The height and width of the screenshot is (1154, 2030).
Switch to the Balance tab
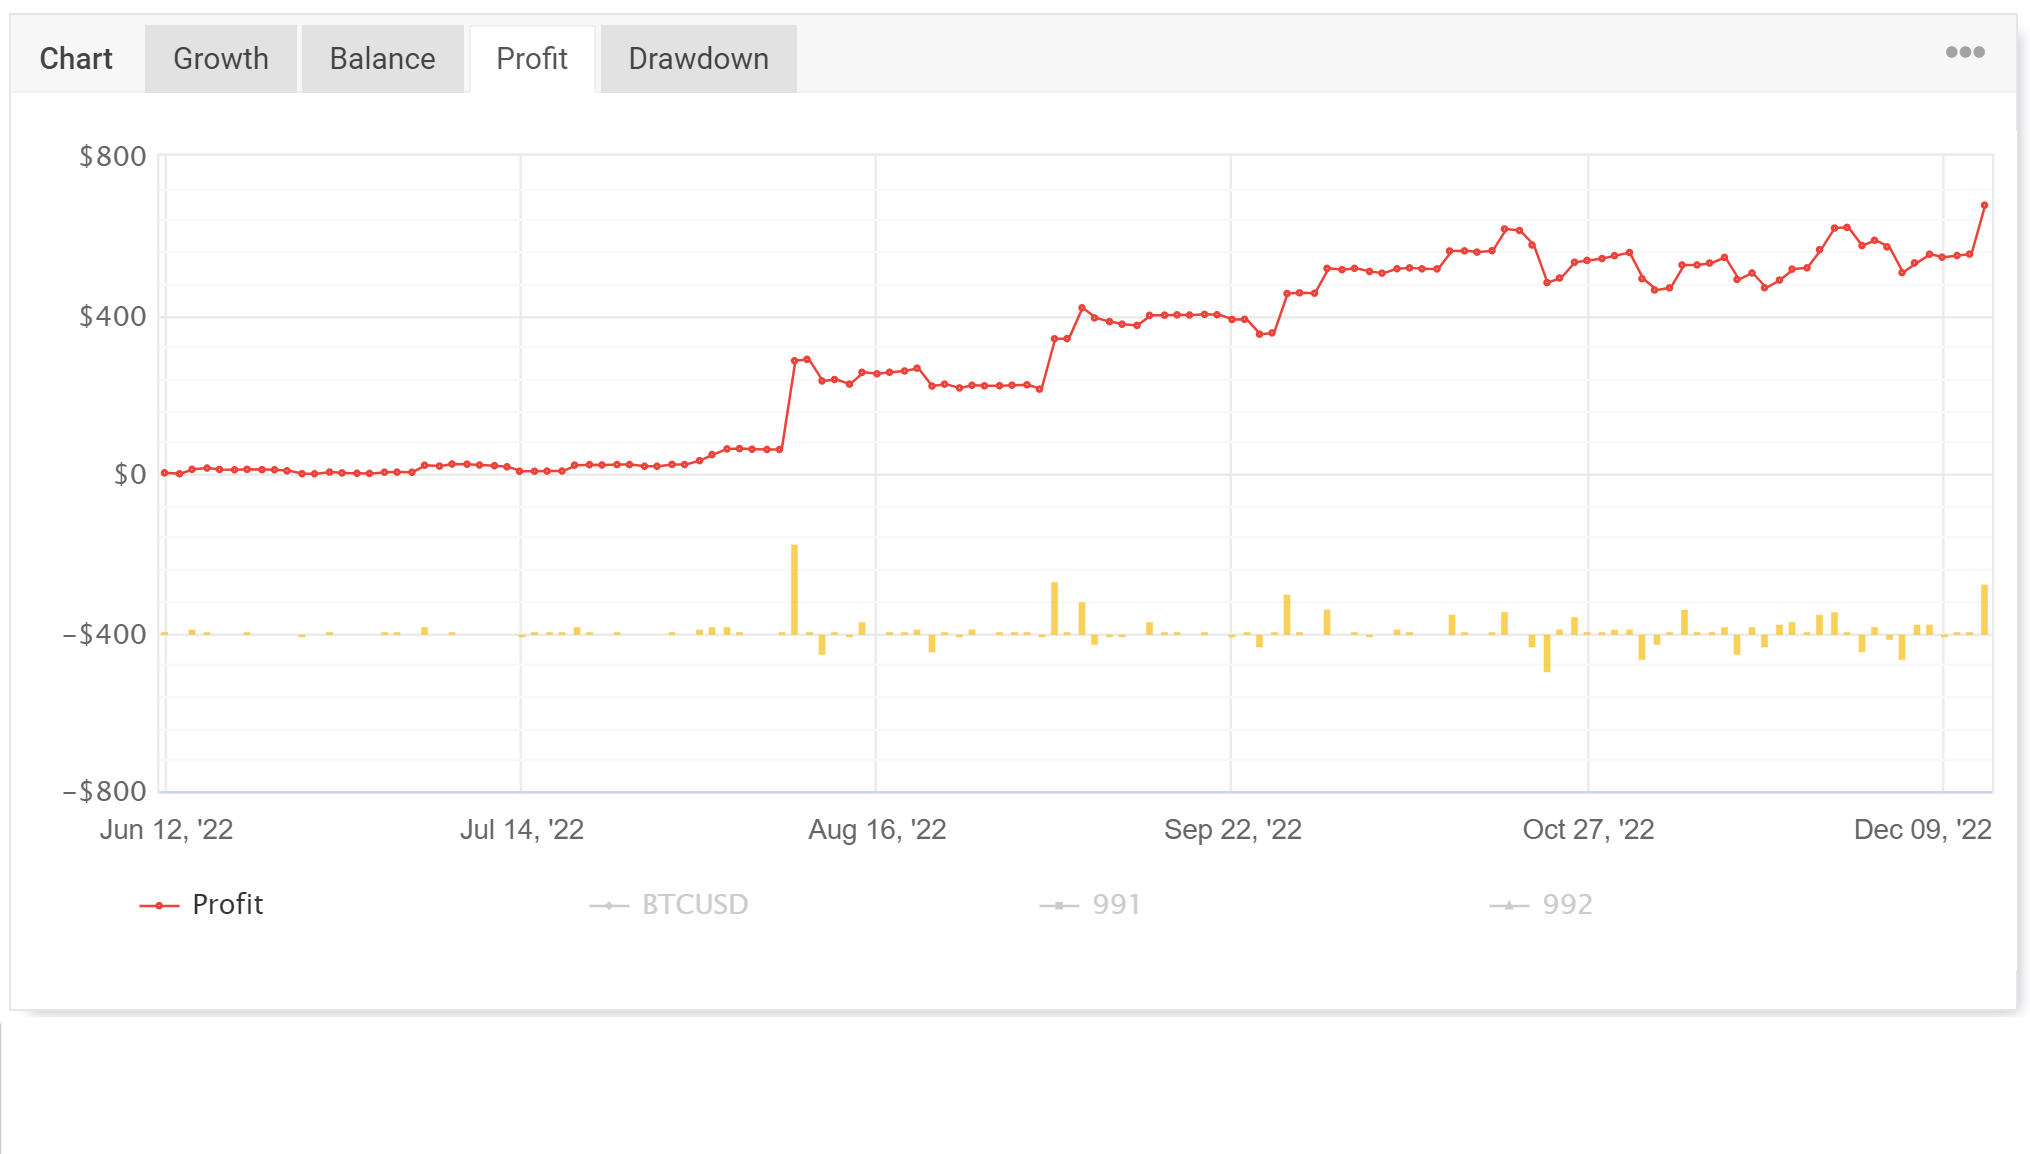pyautogui.click(x=382, y=59)
